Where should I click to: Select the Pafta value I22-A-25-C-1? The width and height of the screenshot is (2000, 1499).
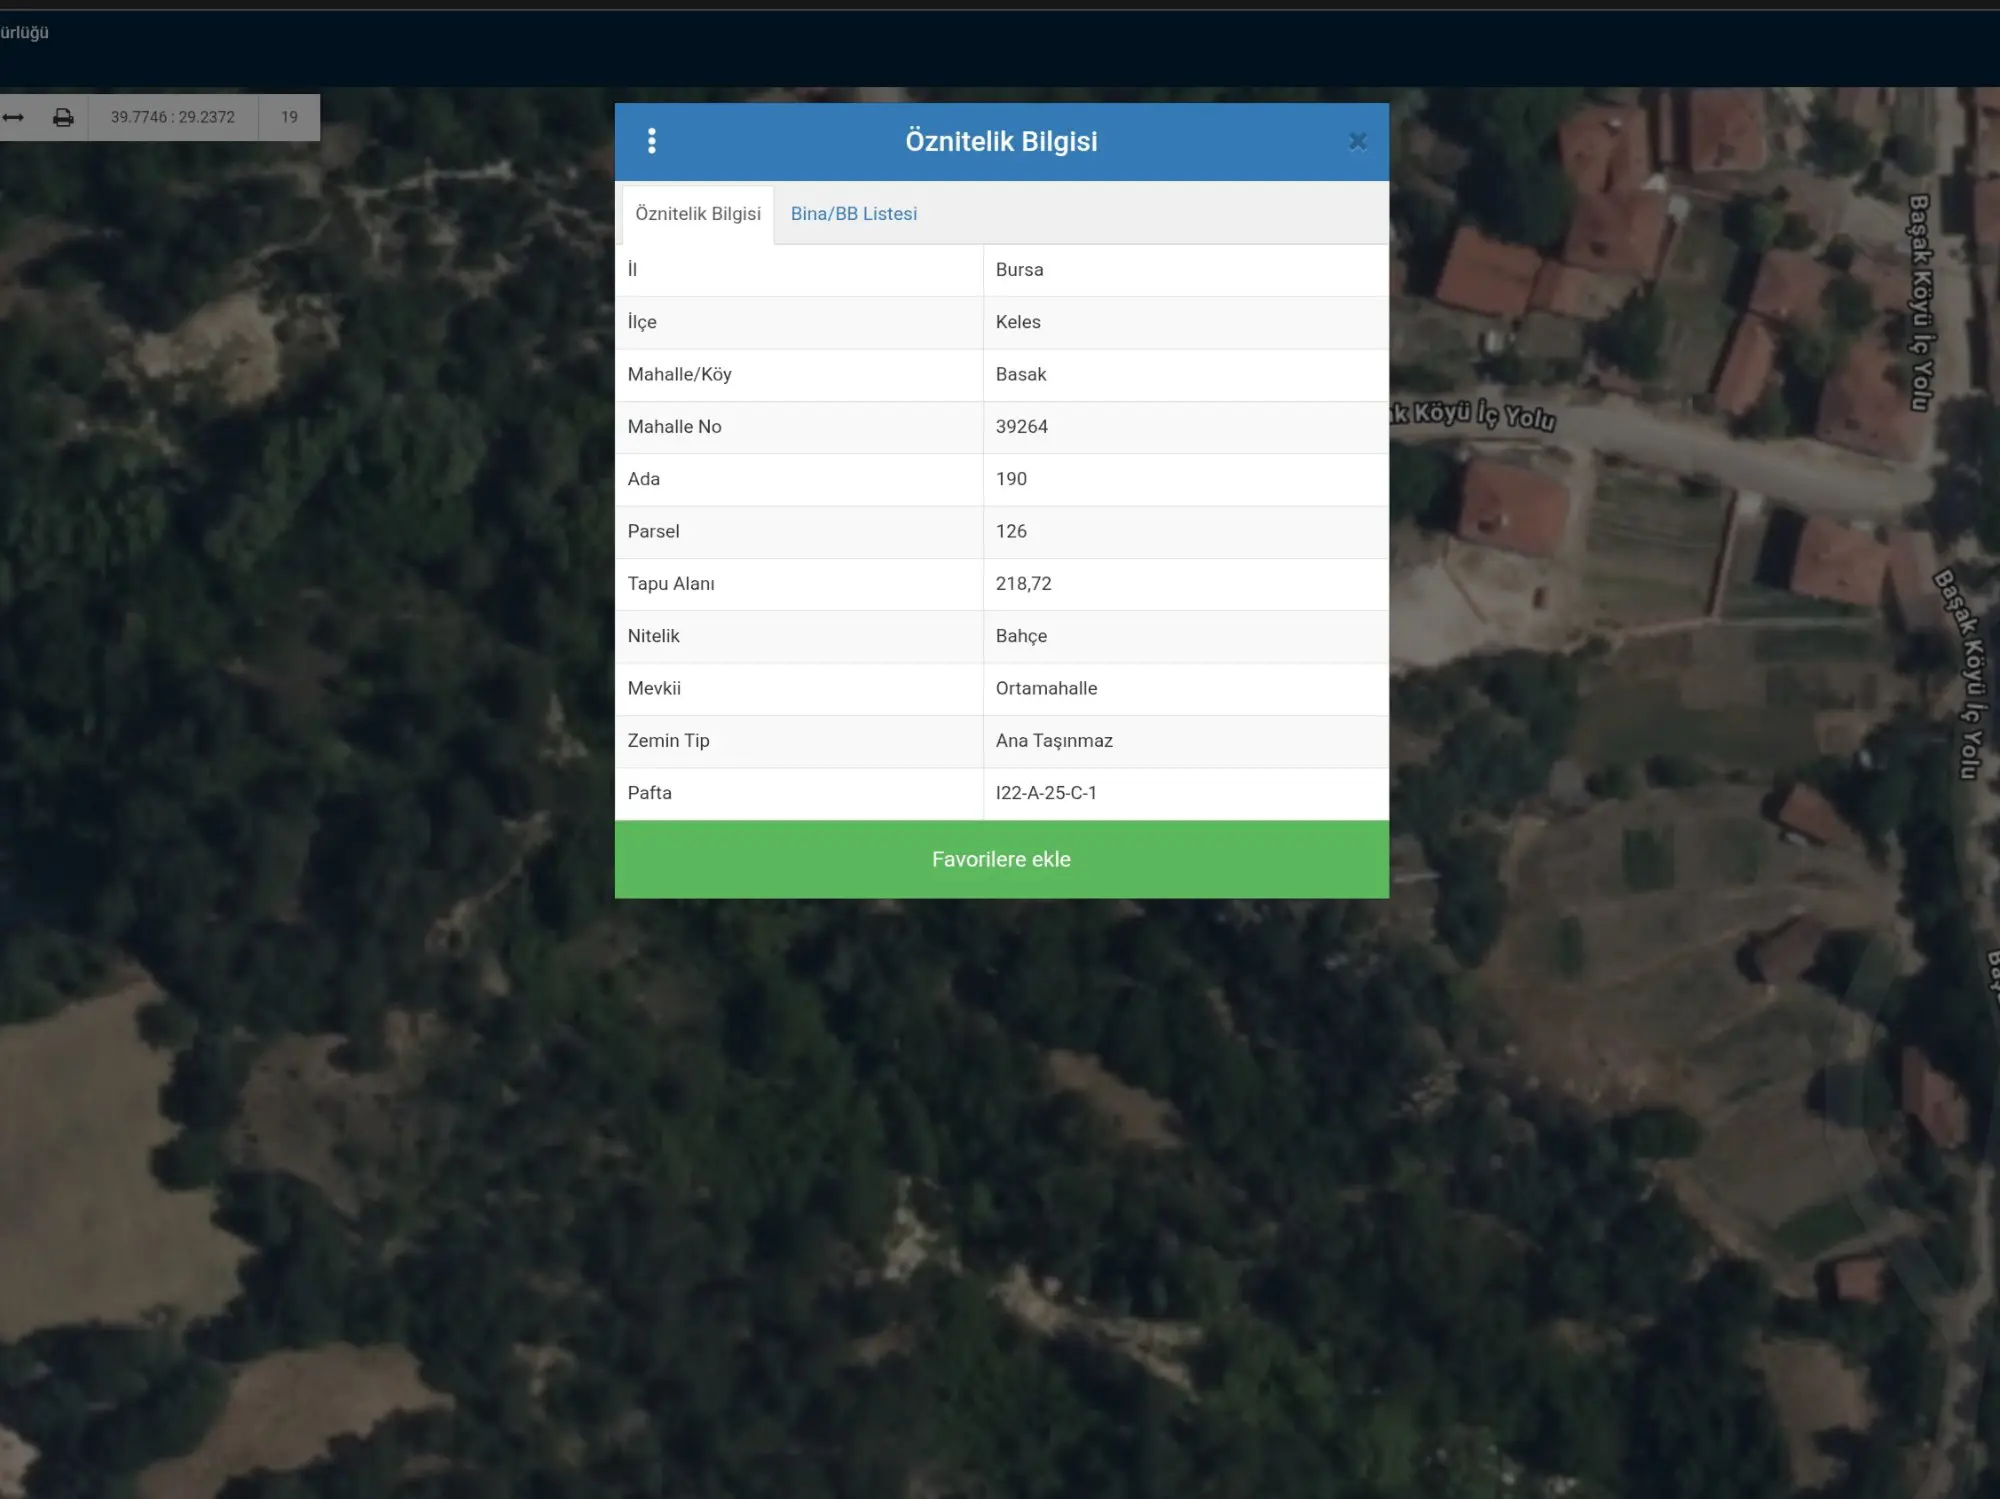click(x=1185, y=793)
